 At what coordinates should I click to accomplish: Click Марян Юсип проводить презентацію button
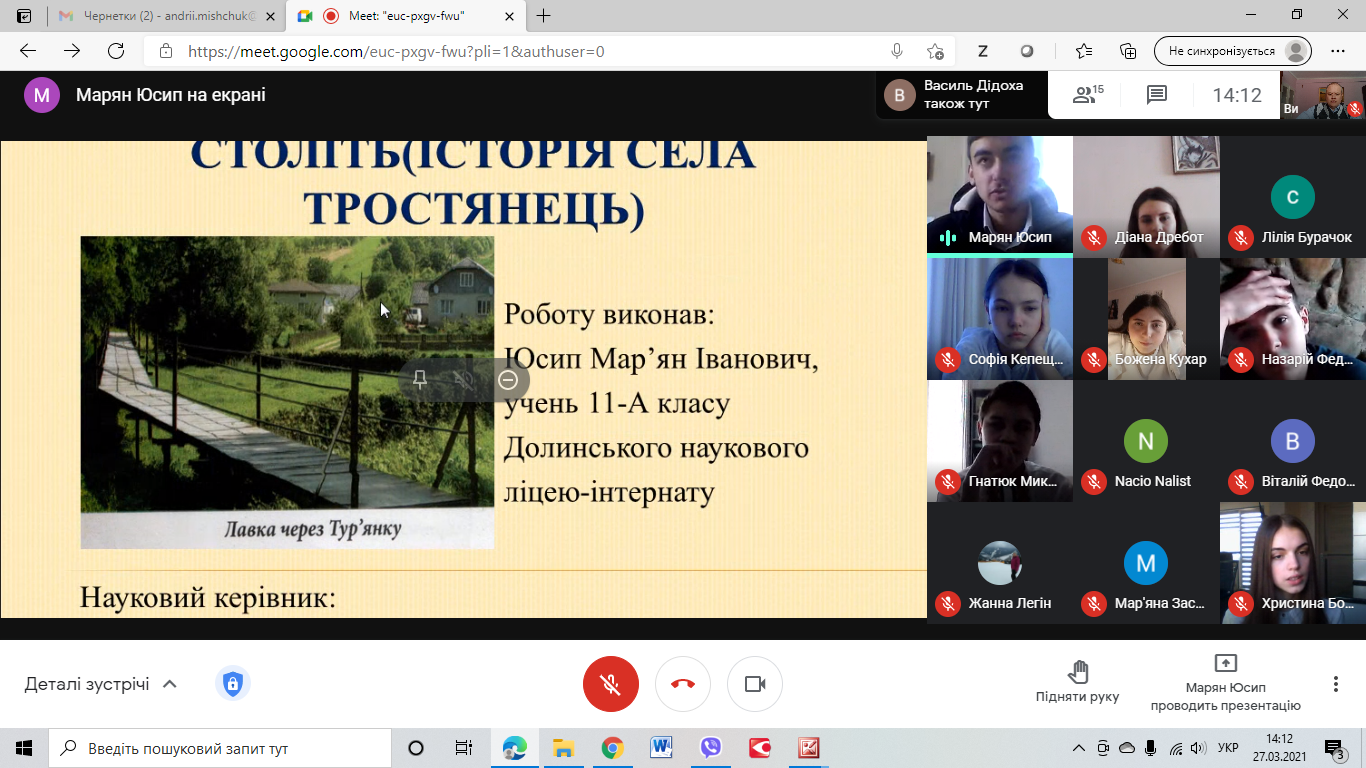tap(1225, 682)
